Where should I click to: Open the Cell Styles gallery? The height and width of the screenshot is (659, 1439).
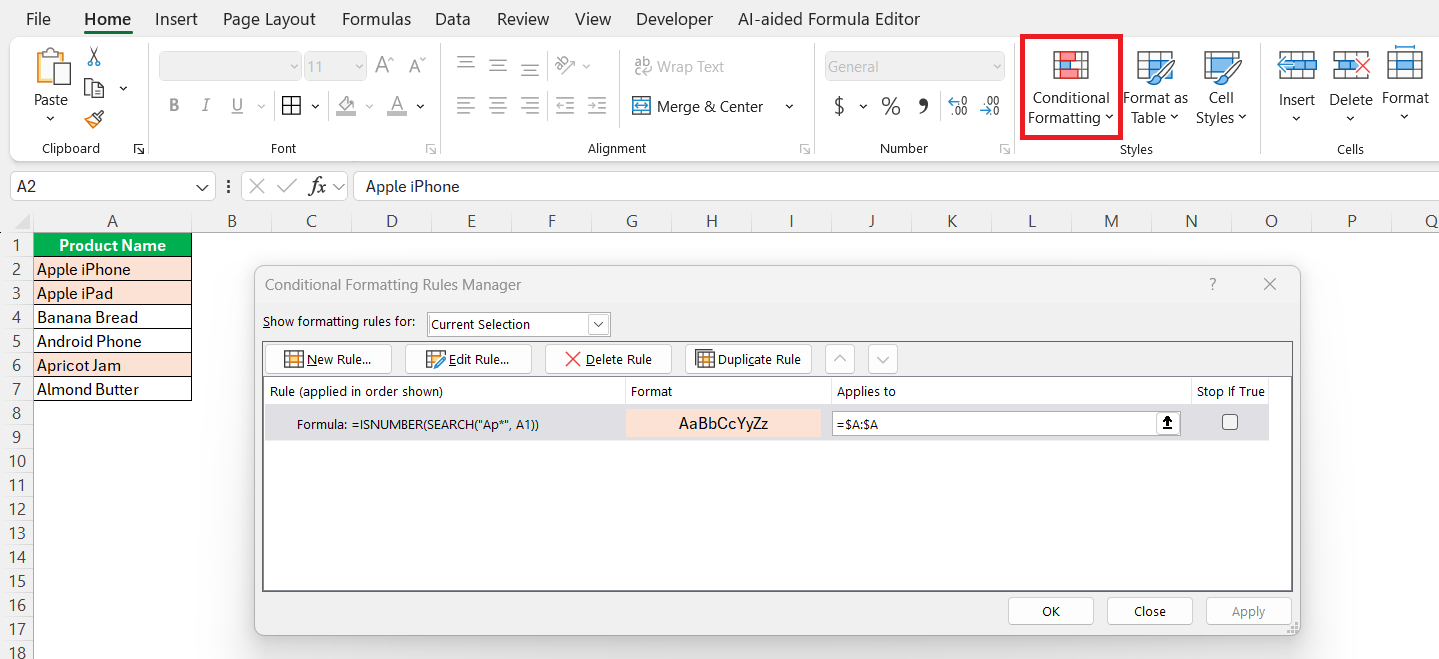1221,88
